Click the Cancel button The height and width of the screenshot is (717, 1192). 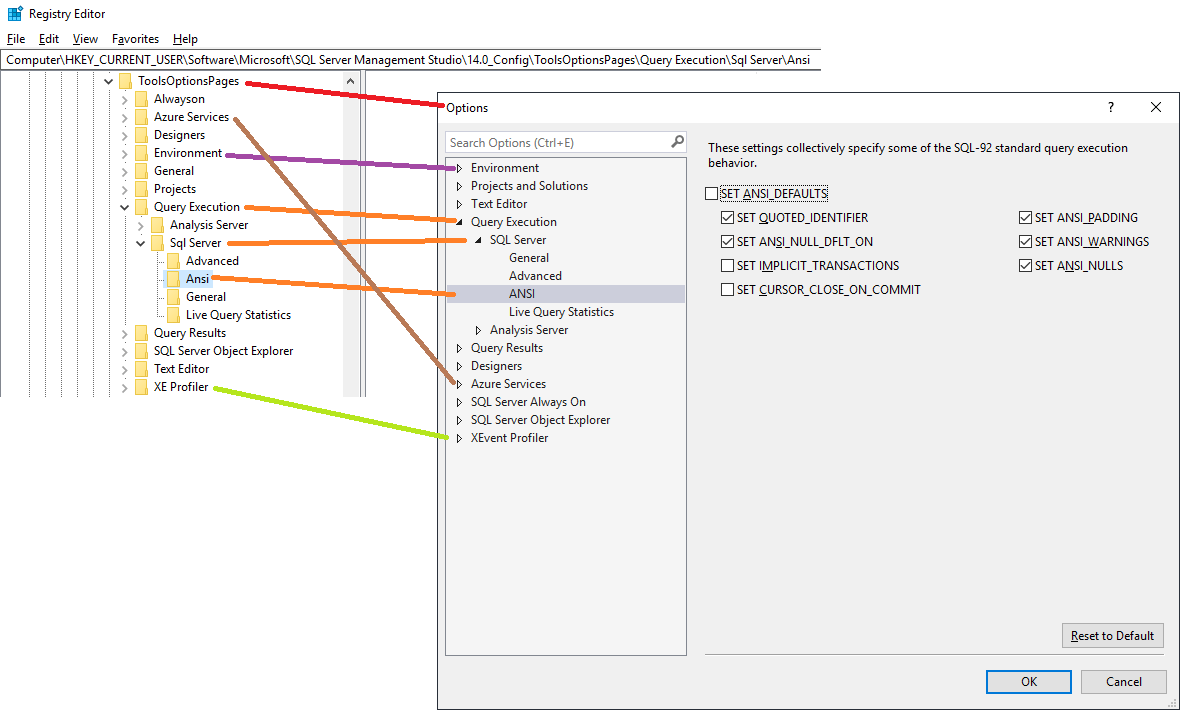point(1124,682)
